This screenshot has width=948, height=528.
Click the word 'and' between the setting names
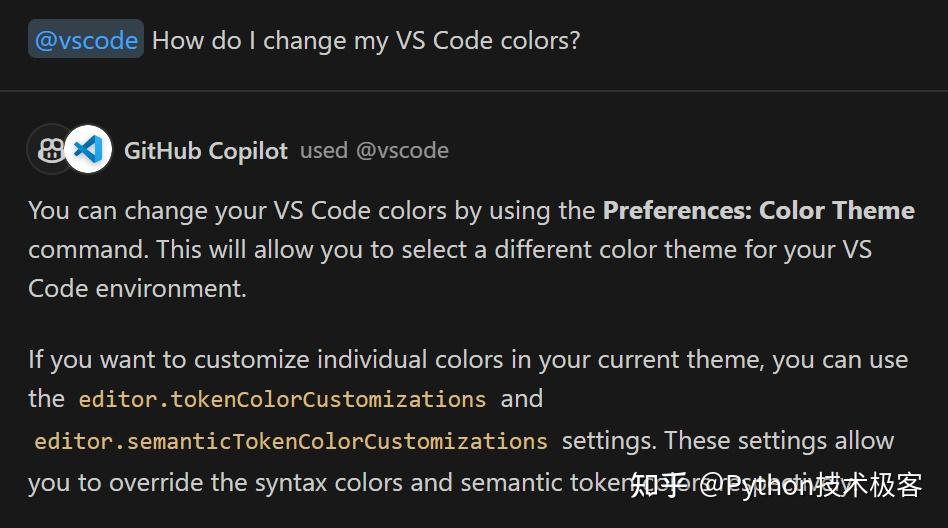[x=521, y=399]
